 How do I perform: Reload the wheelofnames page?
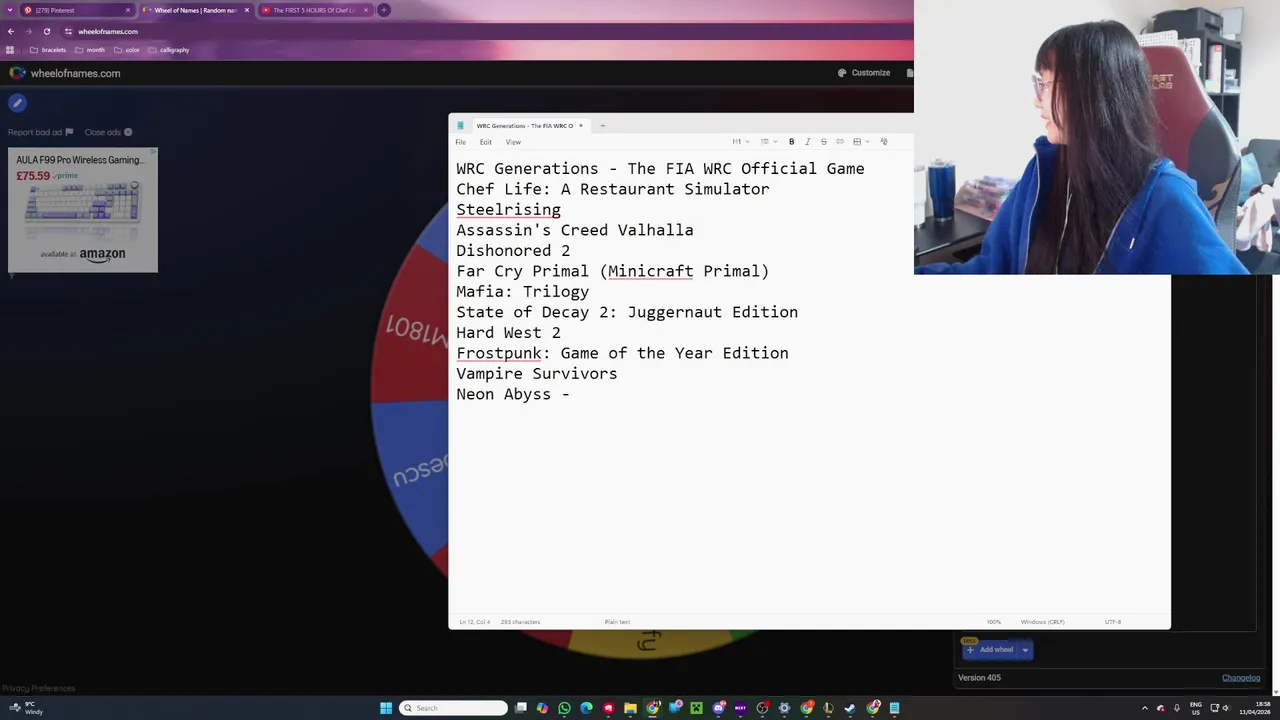click(46, 31)
